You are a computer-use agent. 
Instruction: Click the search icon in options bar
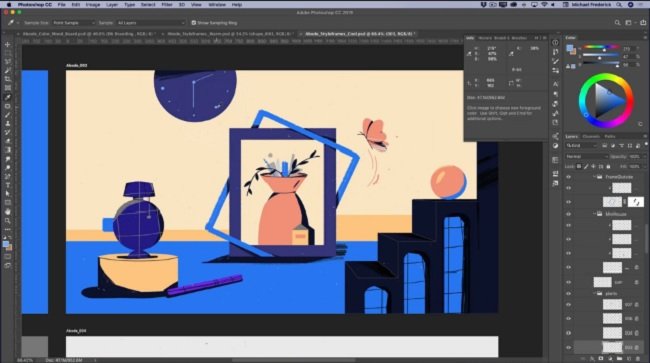(x=618, y=23)
